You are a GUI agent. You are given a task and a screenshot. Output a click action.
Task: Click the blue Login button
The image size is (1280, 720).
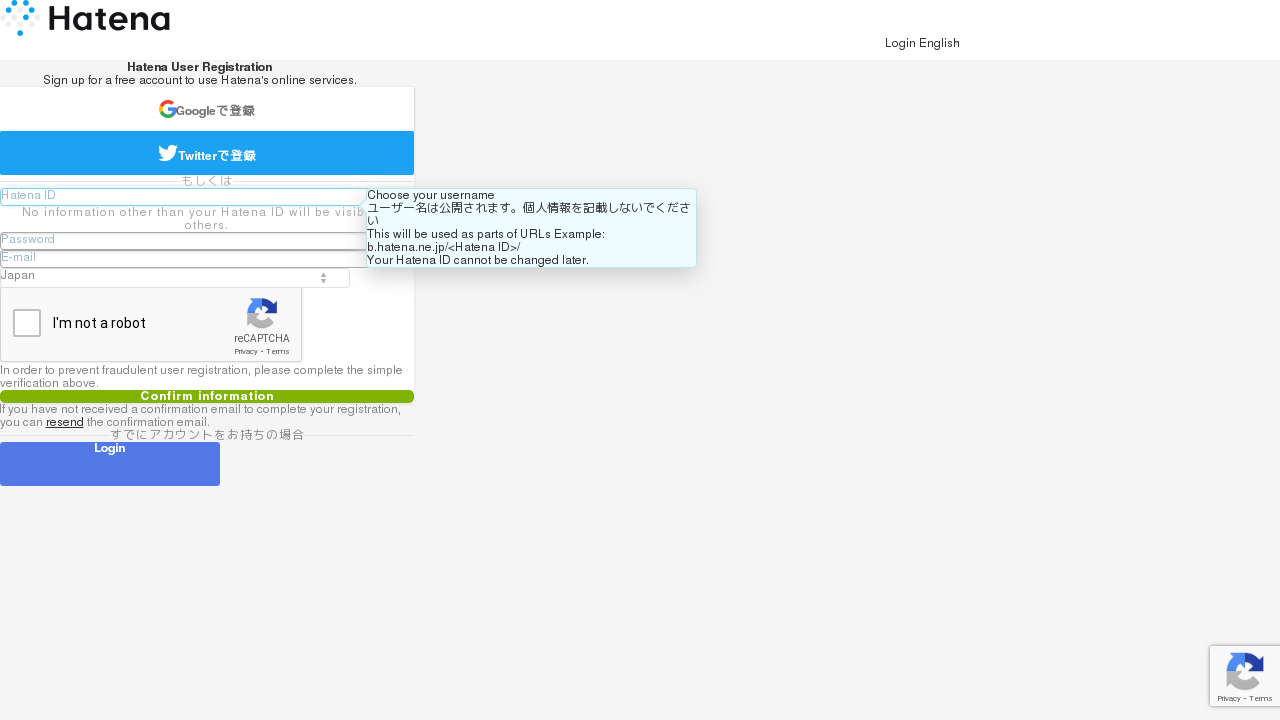110,464
